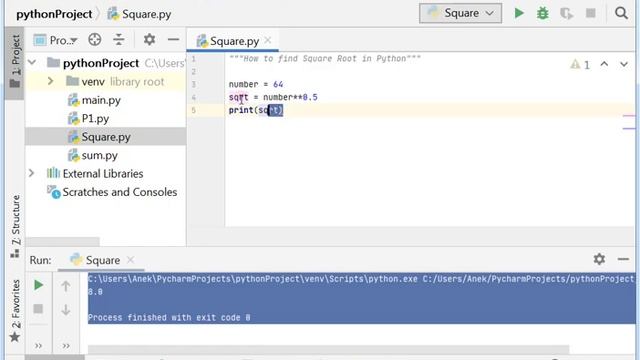The image size is (640, 360).
Task: Click the Run console horizontal scrollbar
Action: [x=329, y=350]
